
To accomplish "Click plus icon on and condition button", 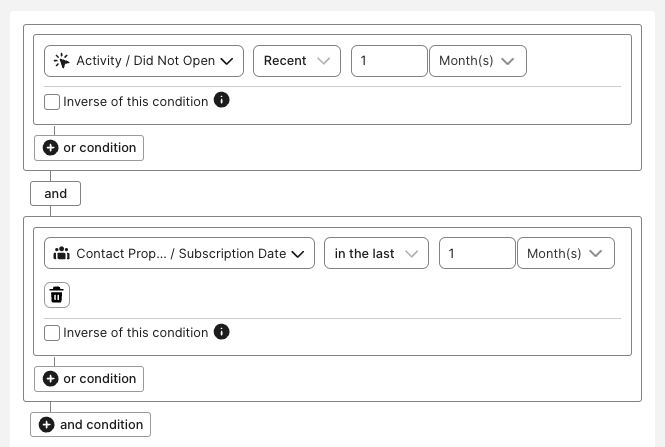I will [x=46, y=425].
